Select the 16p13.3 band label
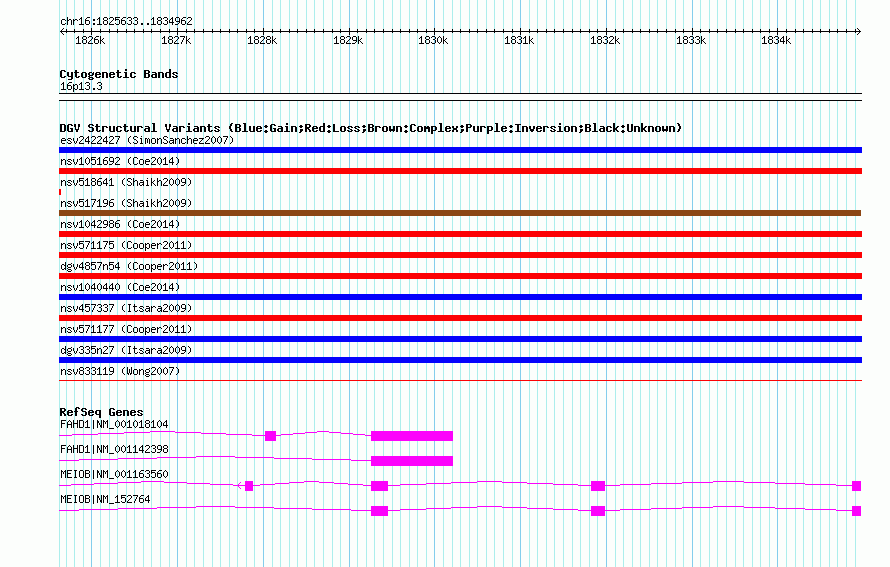The image size is (890, 567). (81, 86)
